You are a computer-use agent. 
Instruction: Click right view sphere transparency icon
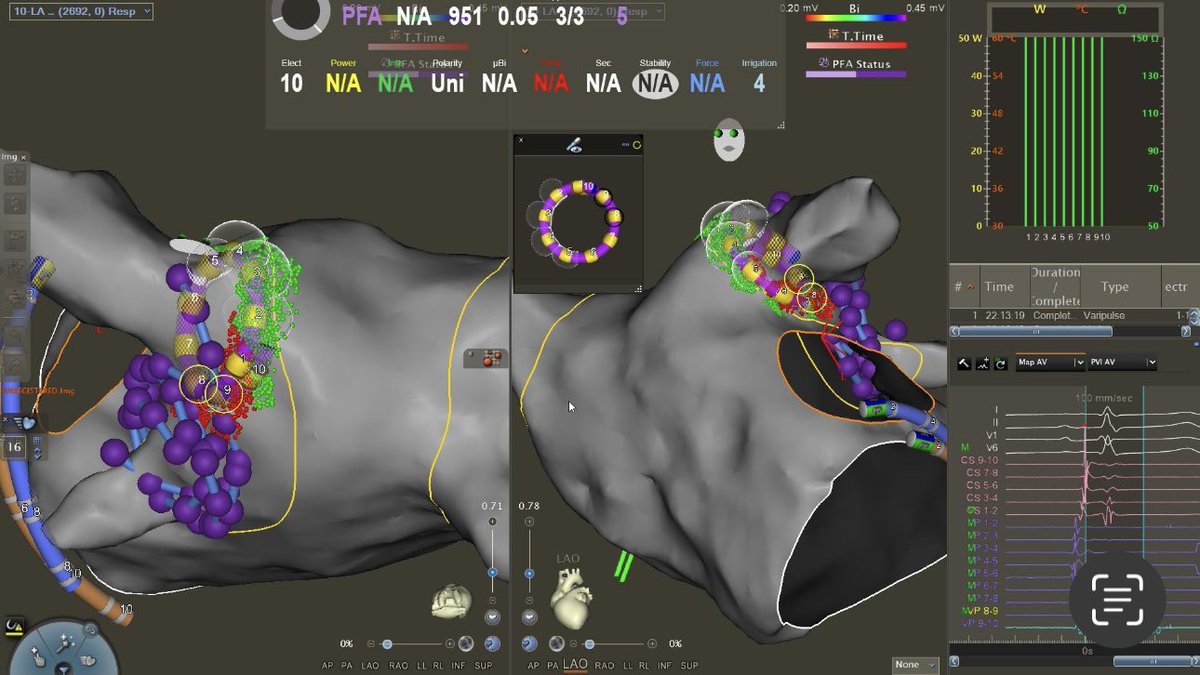click(557, 643)
